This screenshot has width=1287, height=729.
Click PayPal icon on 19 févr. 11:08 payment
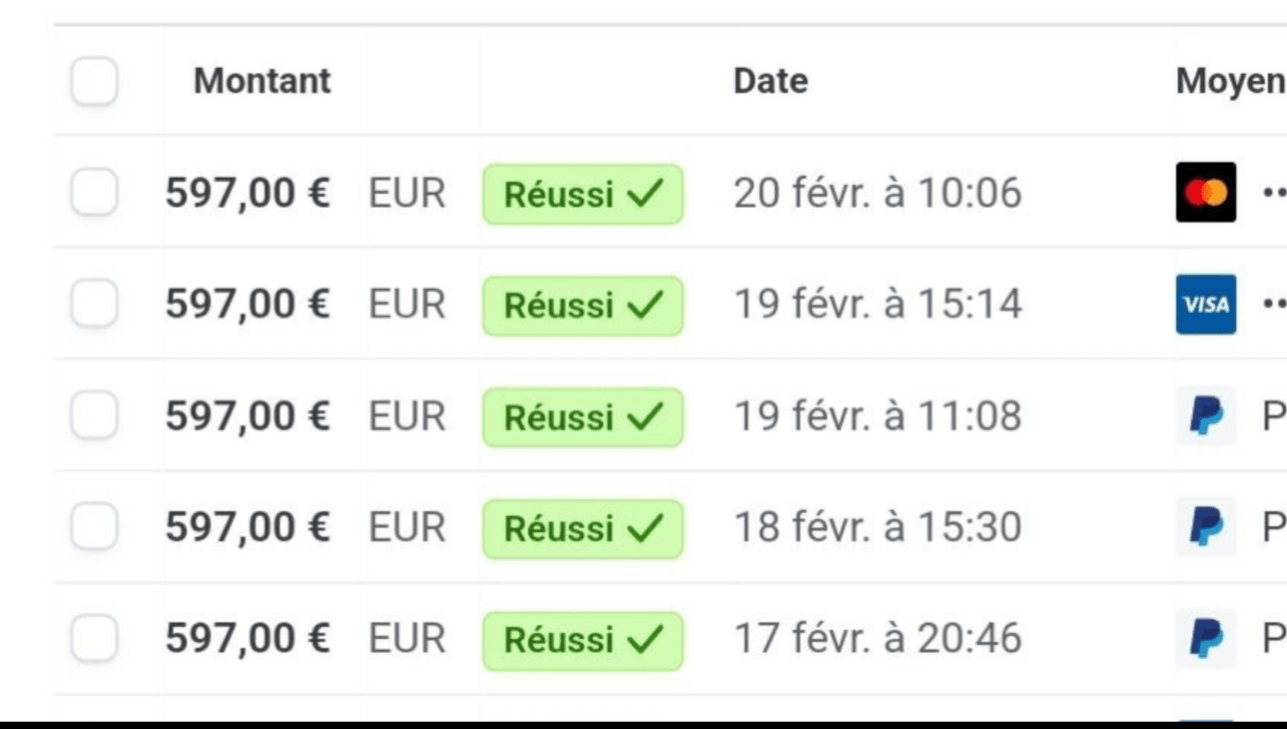pos(1205,416)
